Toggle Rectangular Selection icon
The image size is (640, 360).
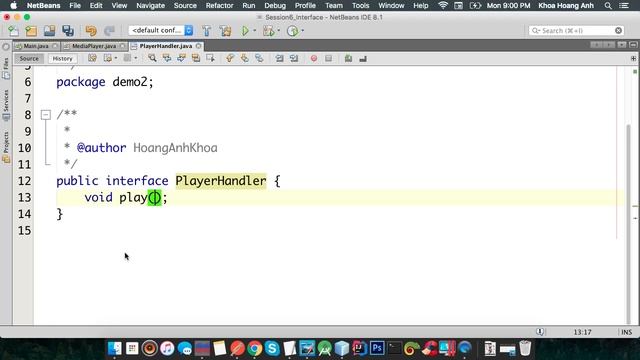click(211, 58)
